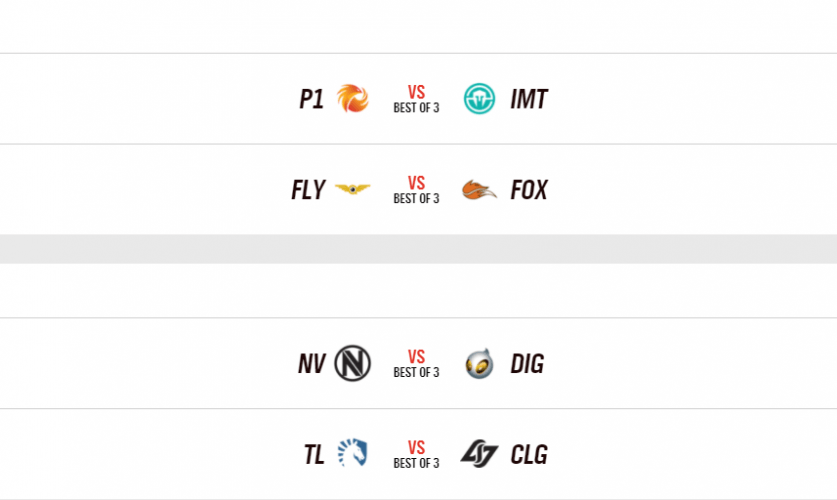The width and height of the screenshot is (837, 500).
Task: Open FLY vs FOX match details
Action: [416, 190]
